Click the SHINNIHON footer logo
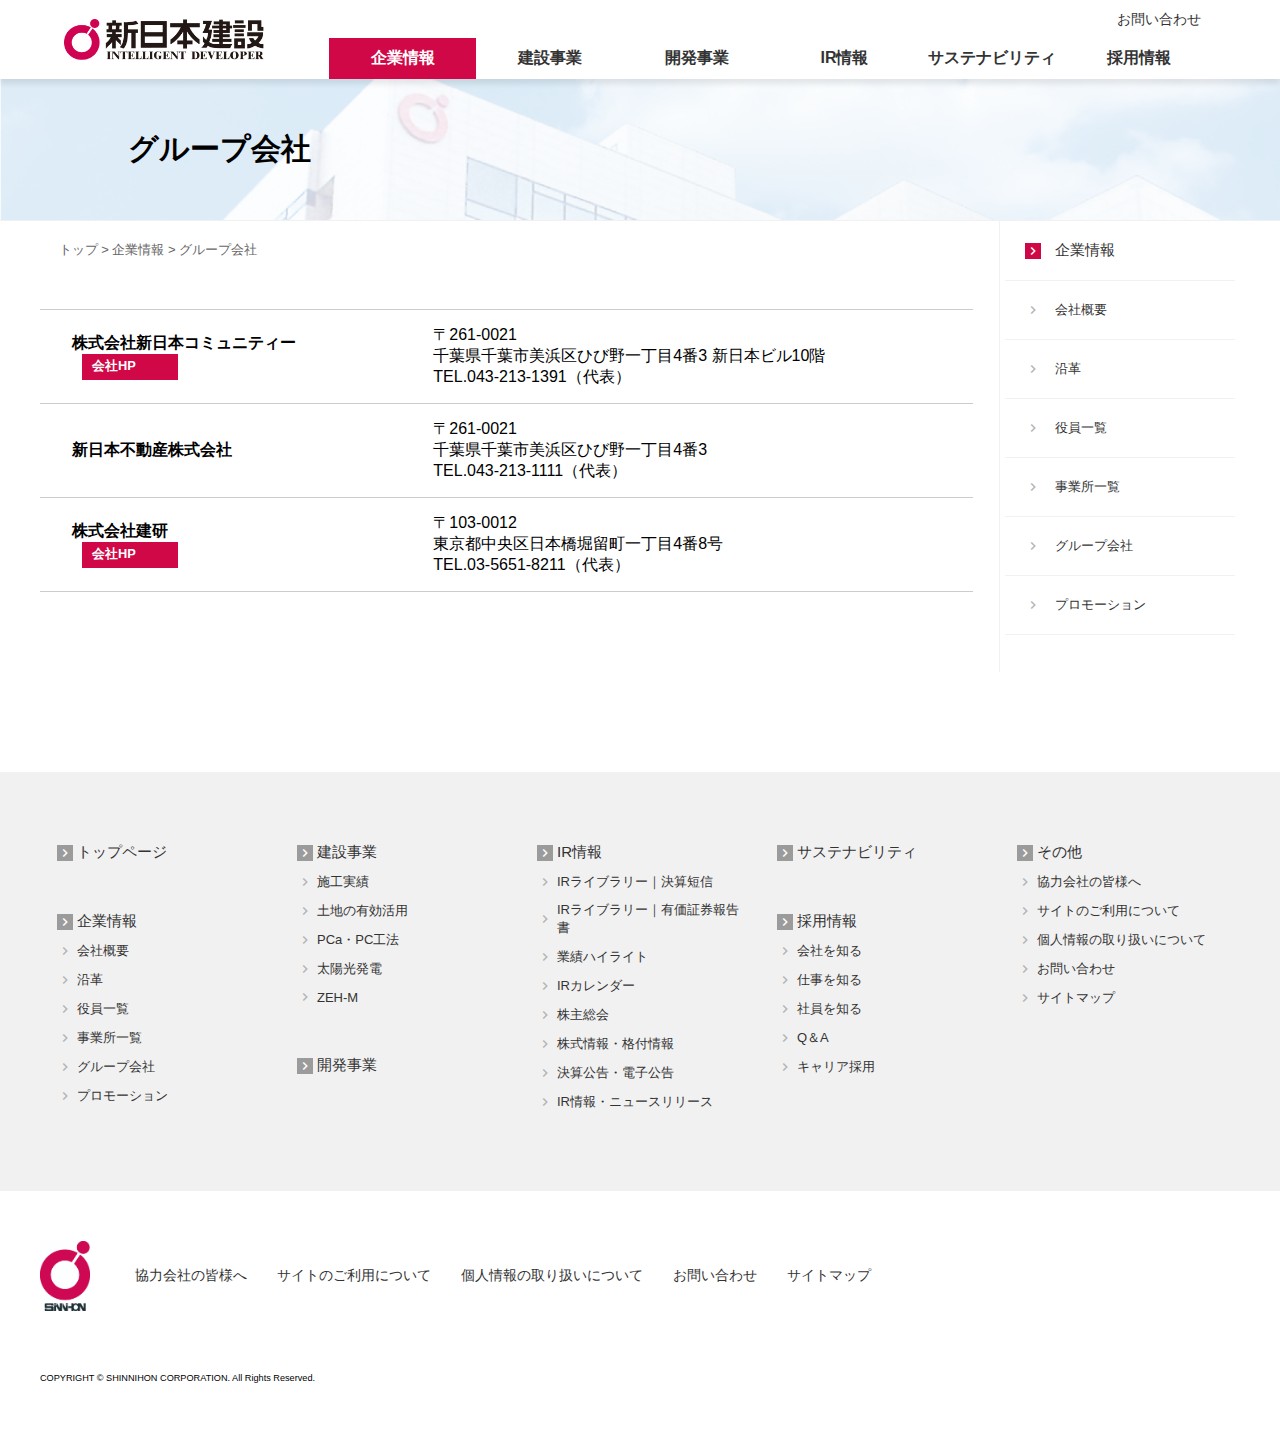This screenshot has height=1443, width=1280. 65,1276
